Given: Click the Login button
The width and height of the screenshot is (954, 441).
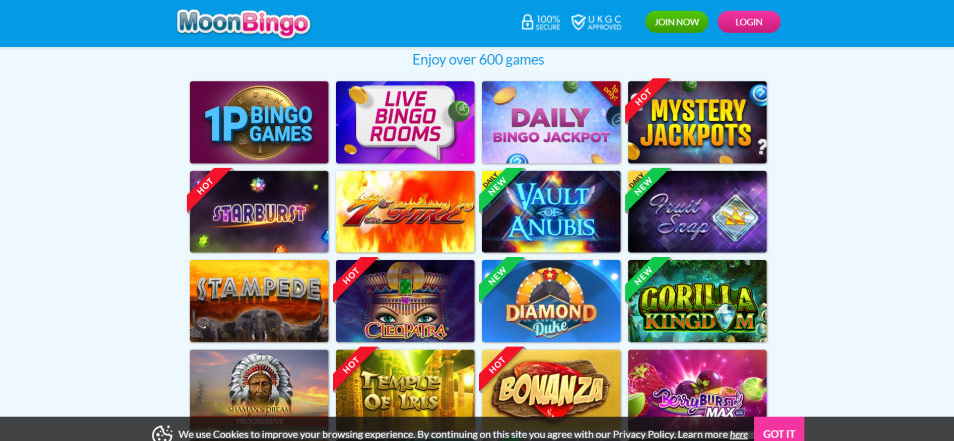Looking at the screenshot, I should coord(749,22).
